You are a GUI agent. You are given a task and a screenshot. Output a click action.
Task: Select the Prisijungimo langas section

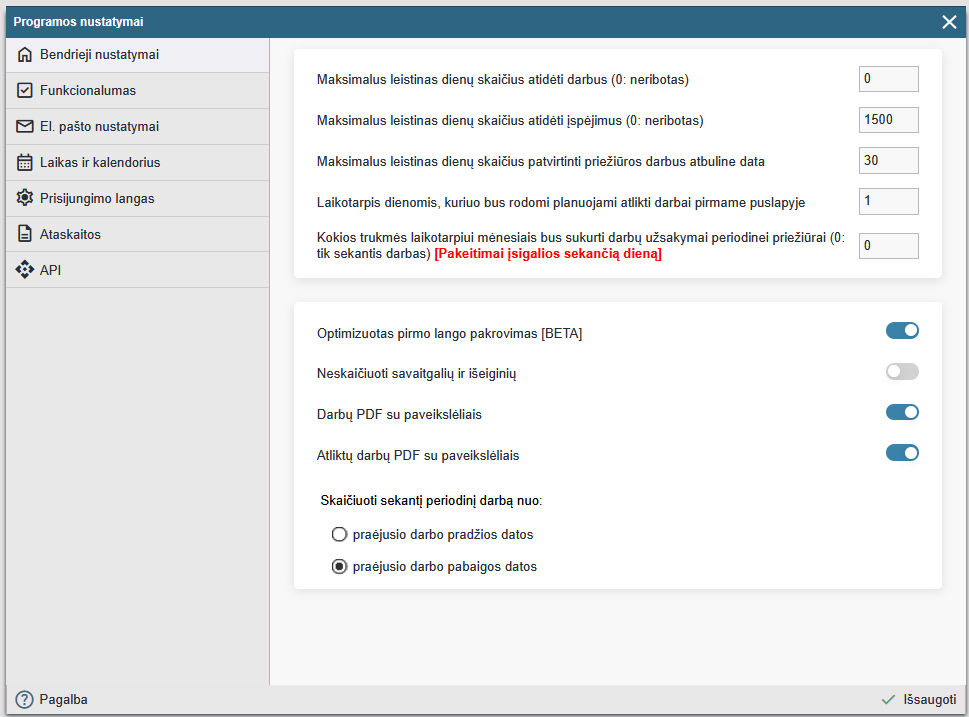[x=137, y=198]
